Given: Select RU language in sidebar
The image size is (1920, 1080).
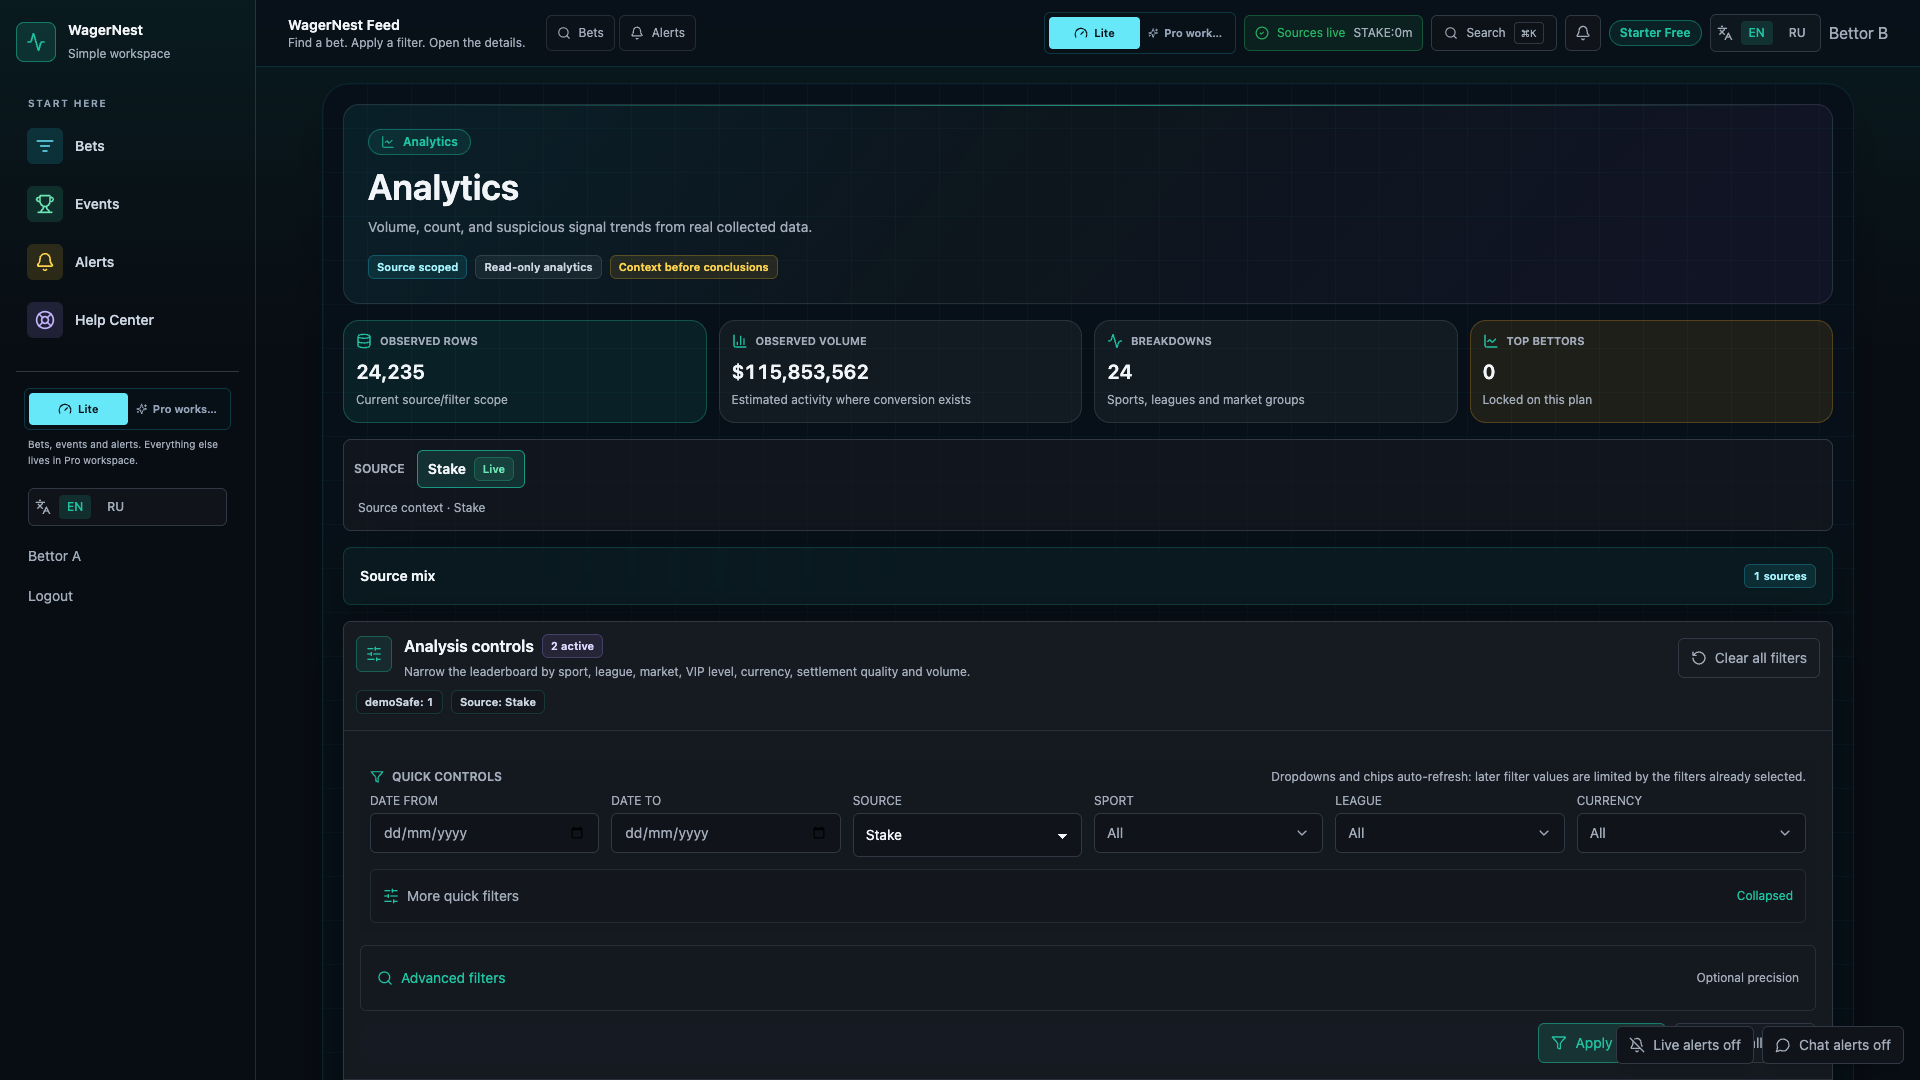Looking at the screenshot, I should pyautogui.click(x=116, y=507).
